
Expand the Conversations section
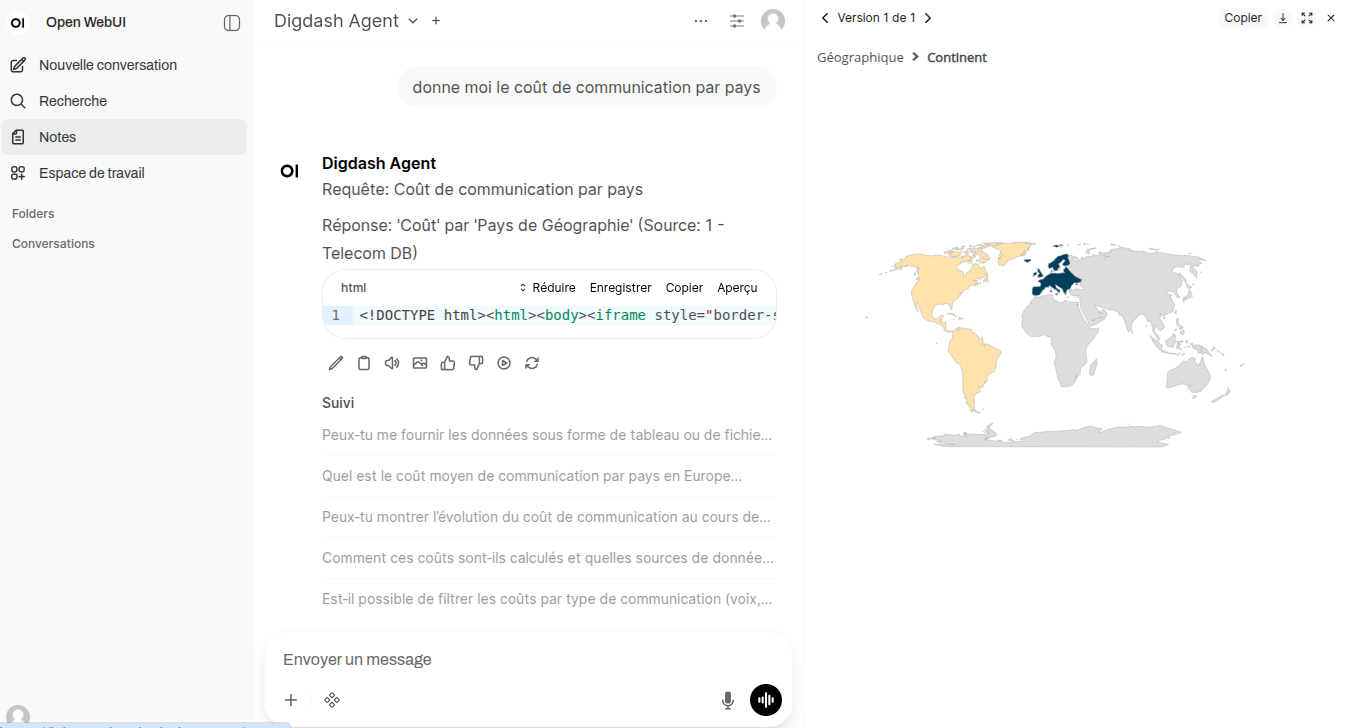pos(53,244)
